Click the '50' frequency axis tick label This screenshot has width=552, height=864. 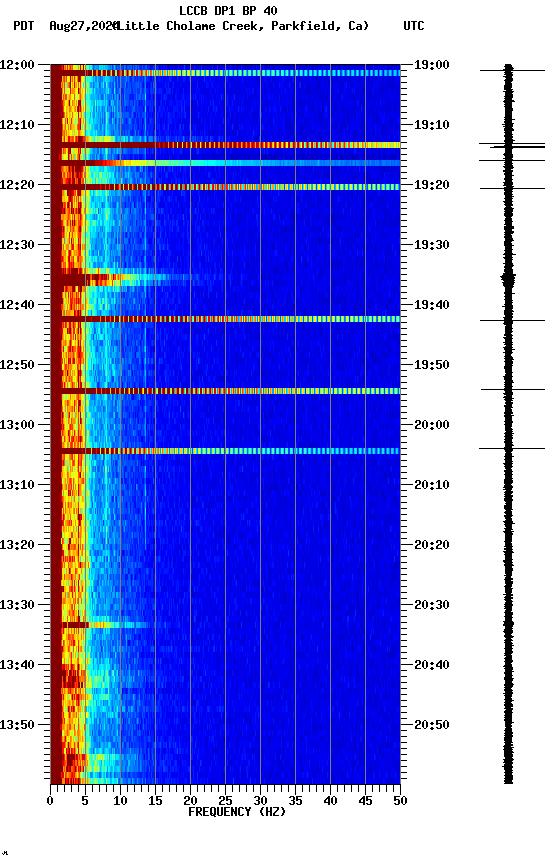click(x=401, y=801)
